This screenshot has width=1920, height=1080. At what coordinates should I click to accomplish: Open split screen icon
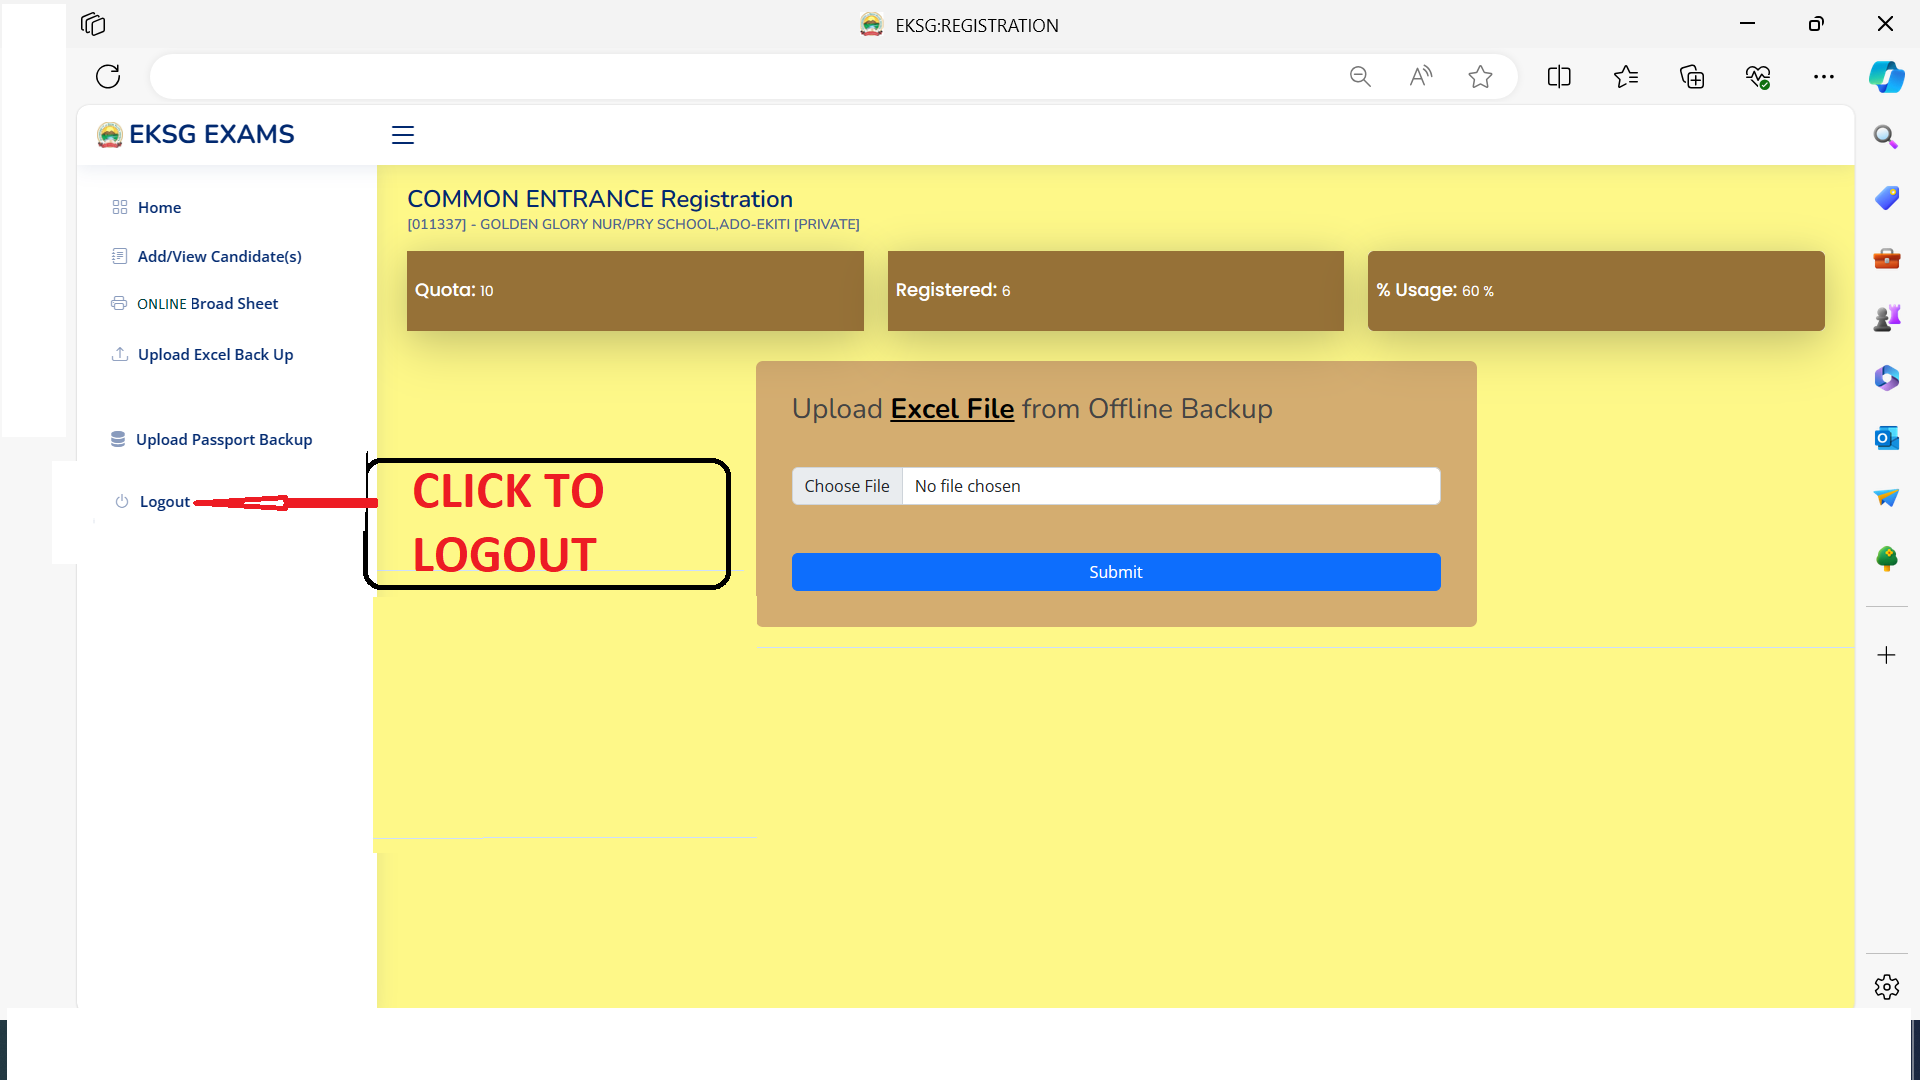[x=1558, y=76]
